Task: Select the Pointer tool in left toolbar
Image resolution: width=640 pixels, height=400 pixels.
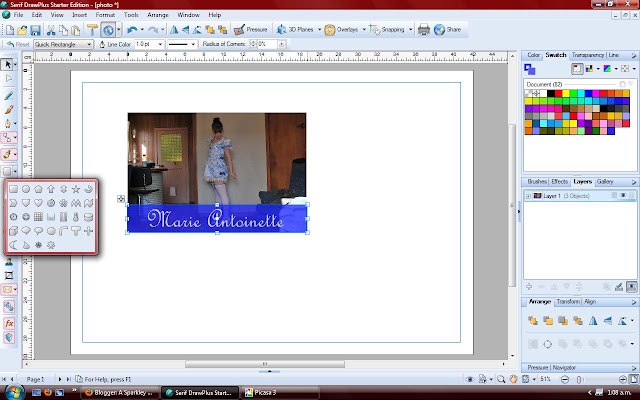Action: coord(7,64)
